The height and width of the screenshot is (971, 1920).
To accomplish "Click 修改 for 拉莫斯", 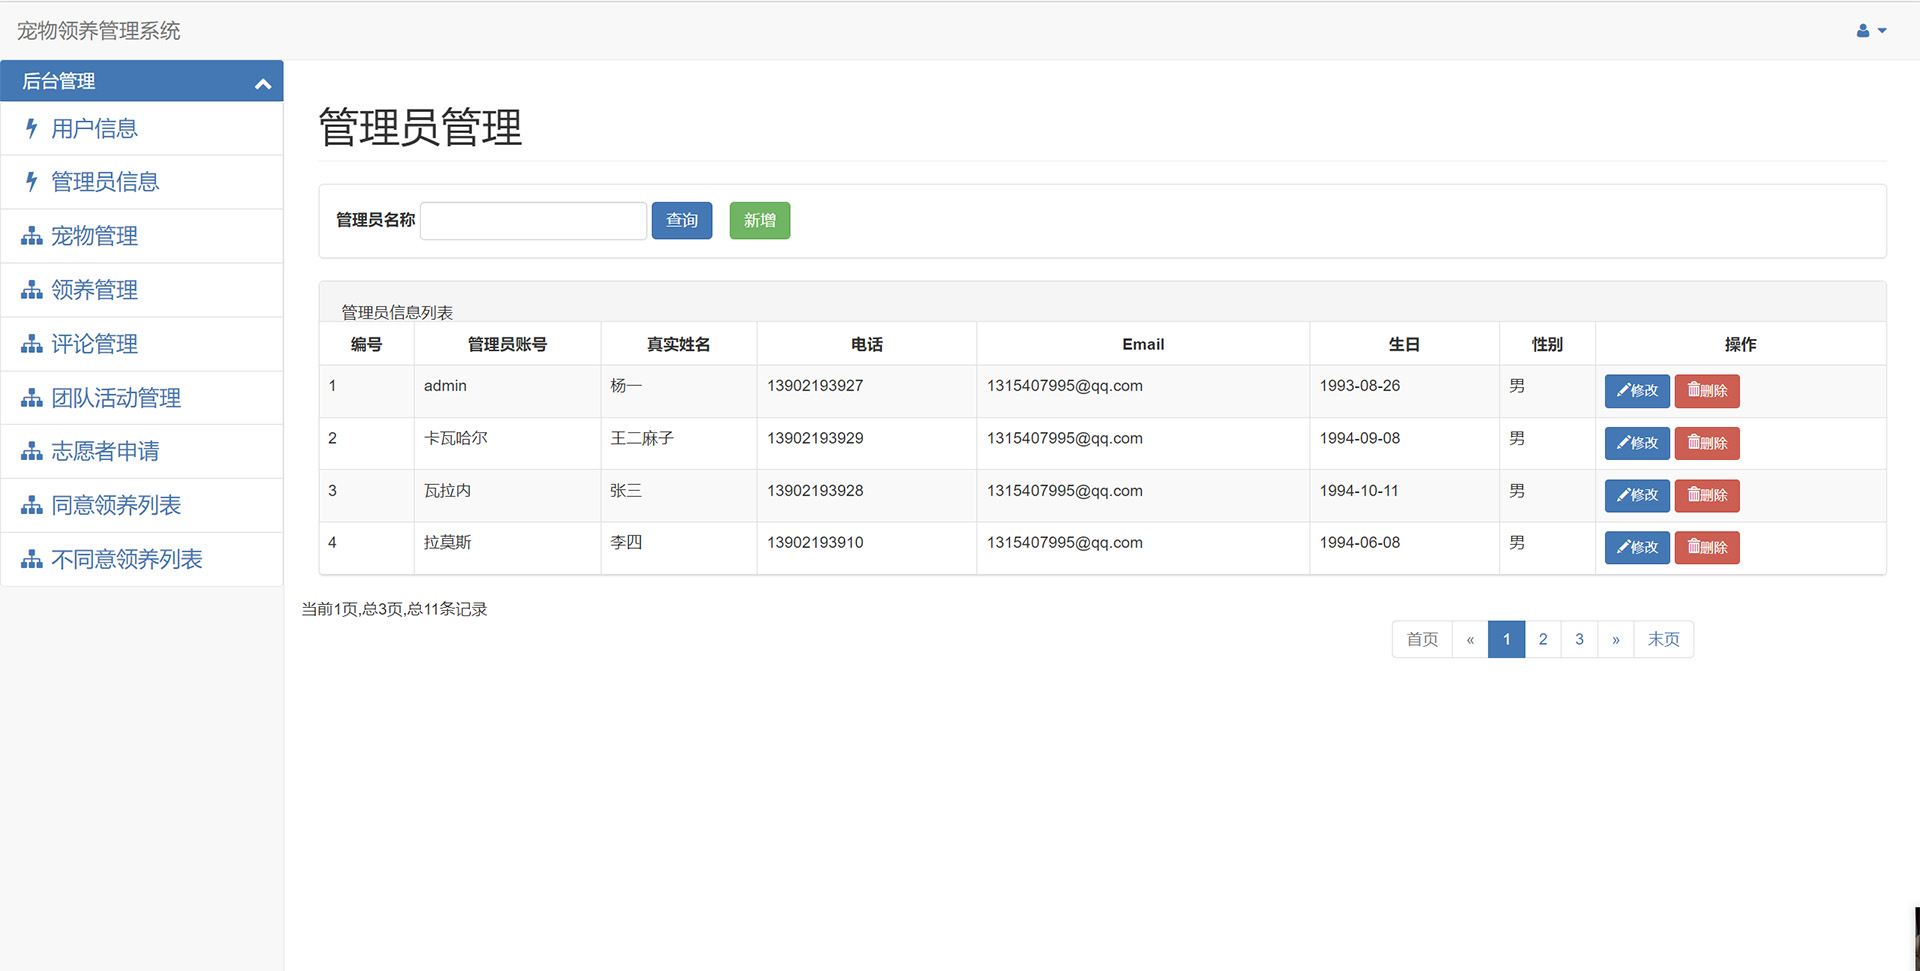I will pos(1637,547).
